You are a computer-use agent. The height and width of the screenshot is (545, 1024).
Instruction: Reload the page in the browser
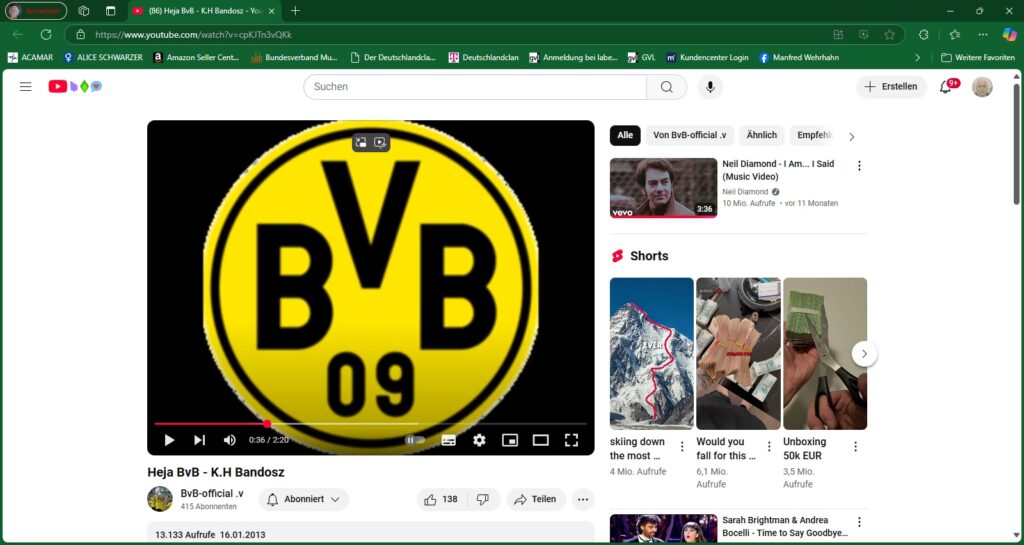click(x=46, y=35)
